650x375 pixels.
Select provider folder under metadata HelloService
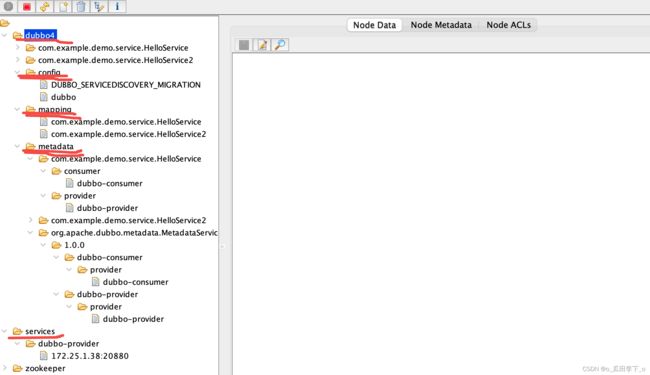click(x=80, y=196)
